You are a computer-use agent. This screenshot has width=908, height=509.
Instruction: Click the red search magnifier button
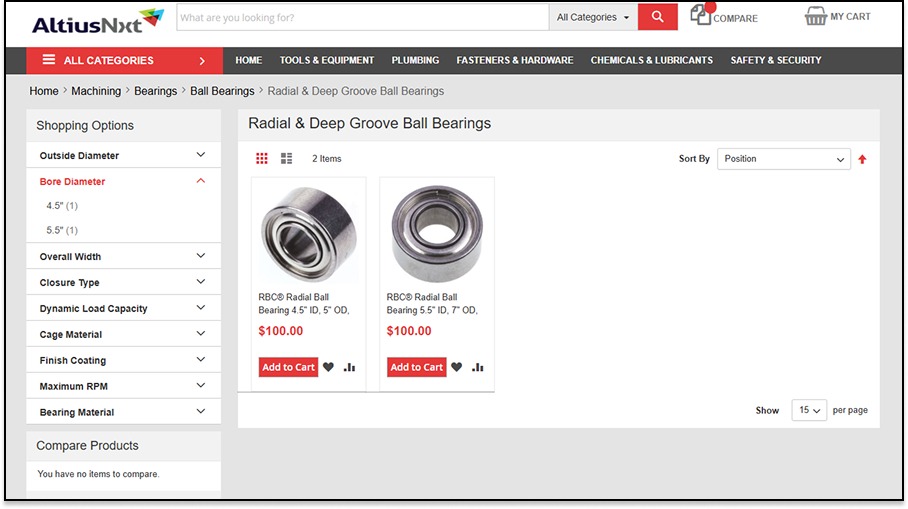click(x=657, y=17)
